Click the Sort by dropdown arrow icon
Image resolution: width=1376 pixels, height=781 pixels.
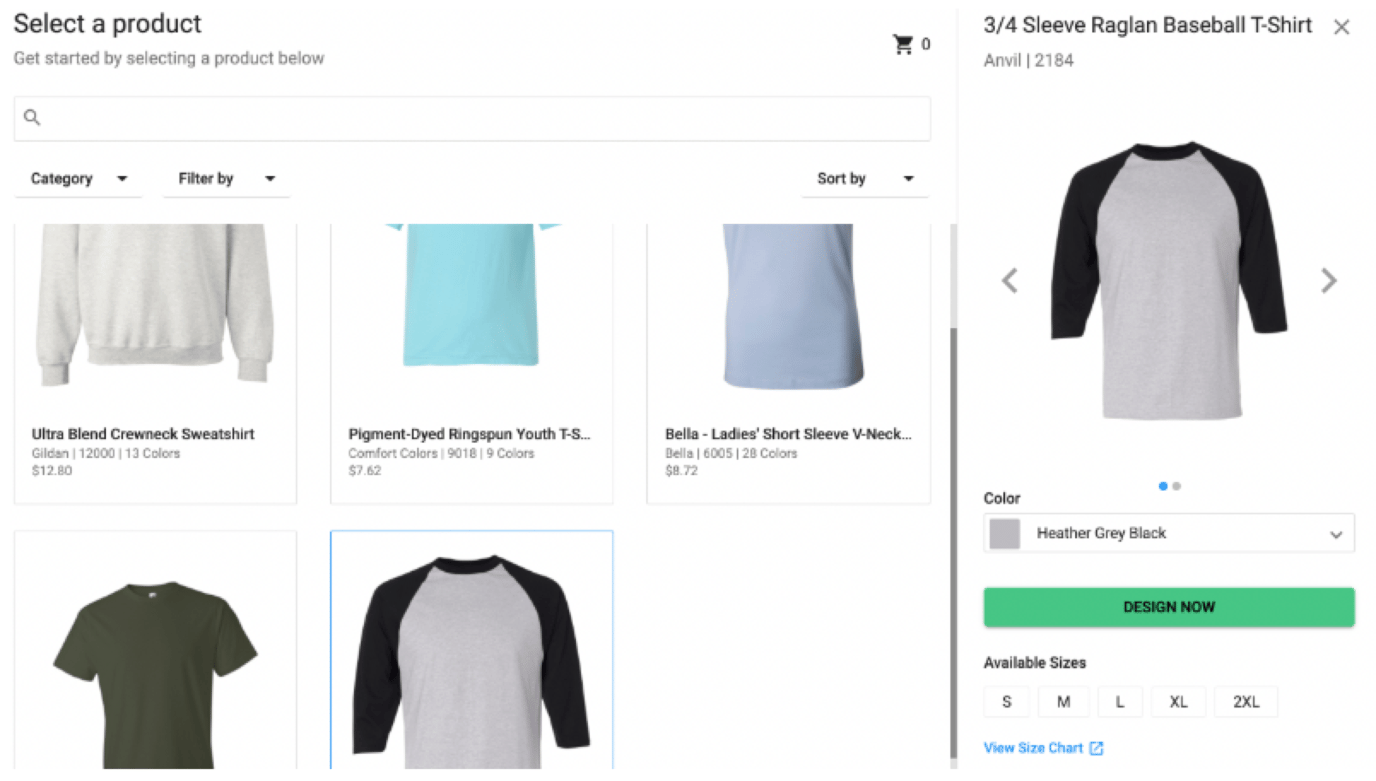point(907,178)
